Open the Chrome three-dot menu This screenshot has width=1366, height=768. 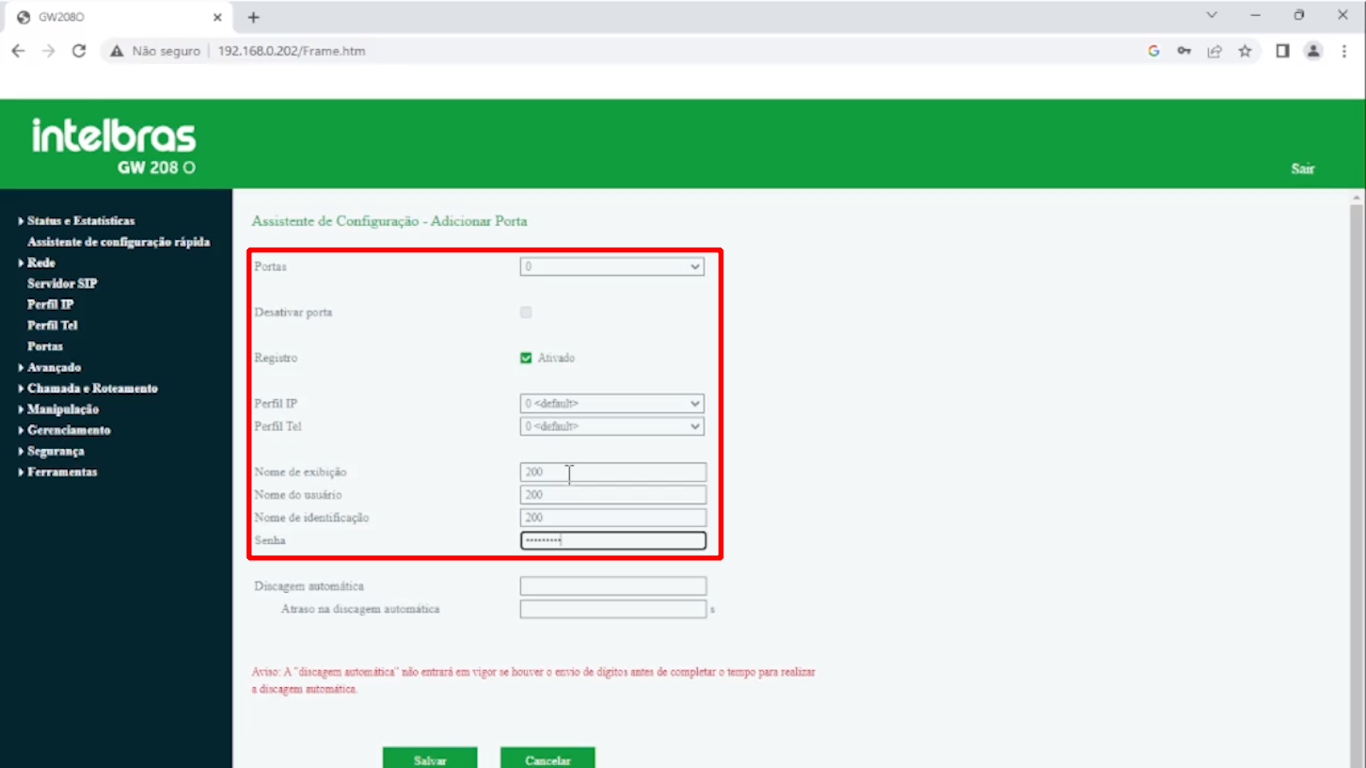click(1344, 51)
